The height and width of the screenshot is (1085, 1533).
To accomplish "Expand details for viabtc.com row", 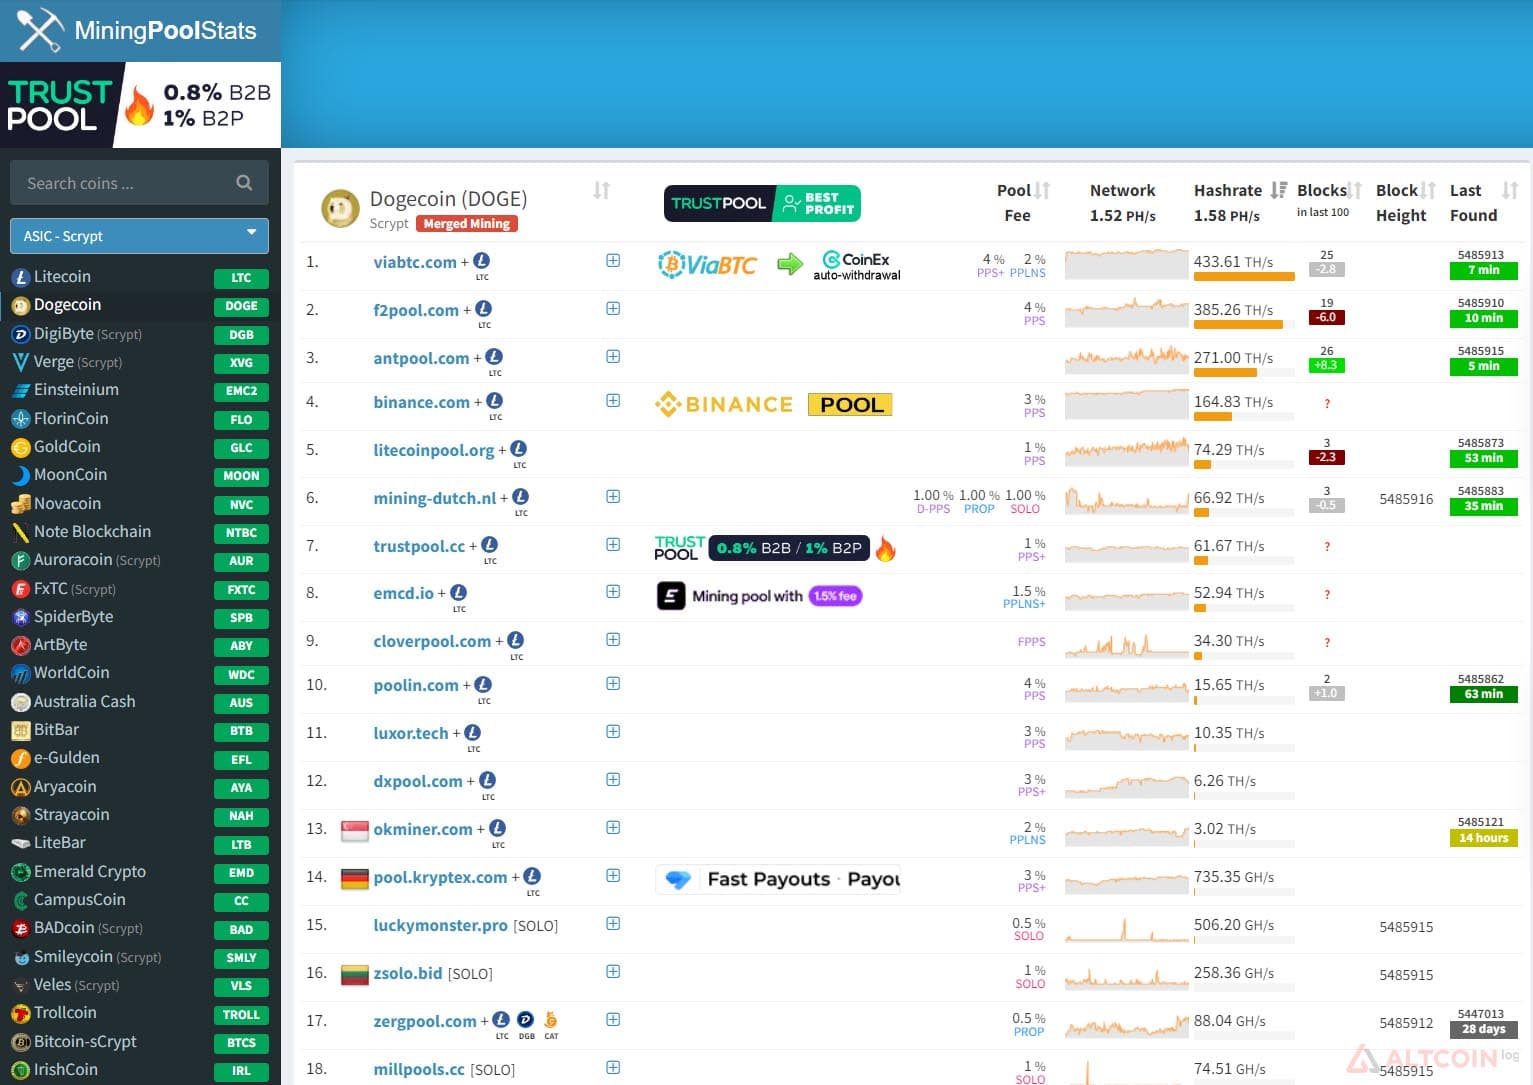I will click(613, 260).
